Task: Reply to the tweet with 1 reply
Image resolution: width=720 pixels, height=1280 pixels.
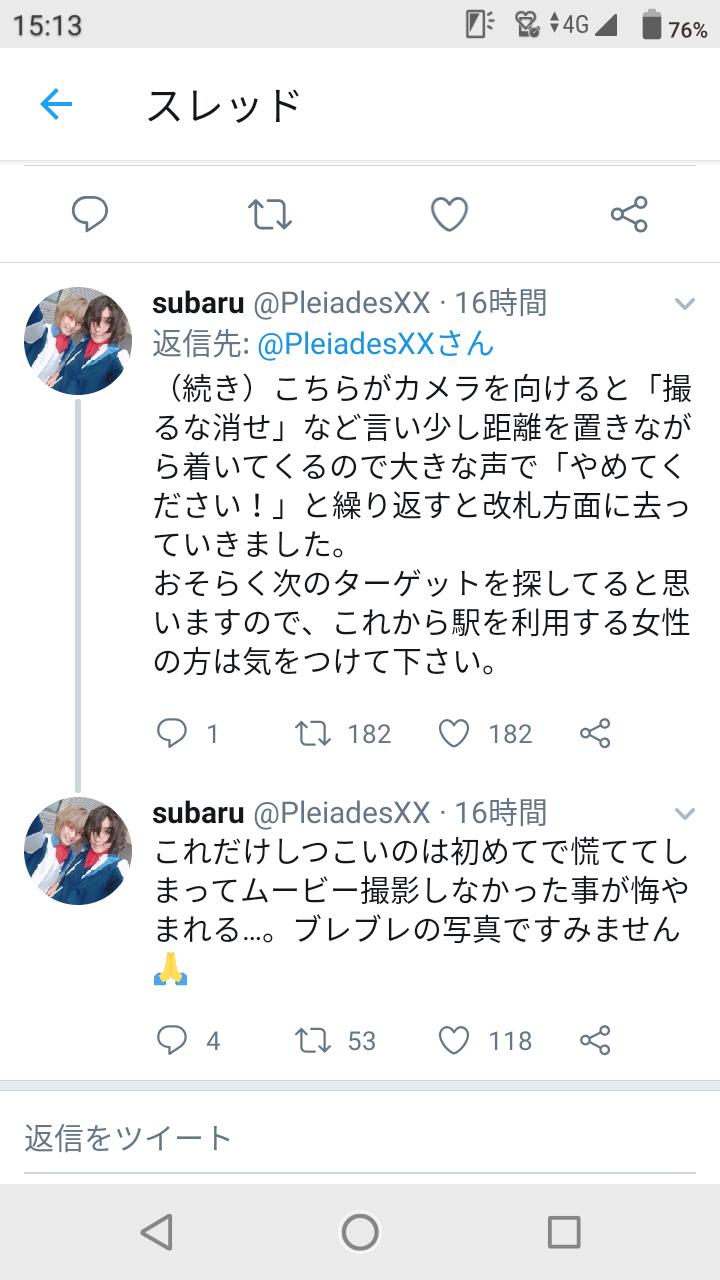Action: (173, 734)
